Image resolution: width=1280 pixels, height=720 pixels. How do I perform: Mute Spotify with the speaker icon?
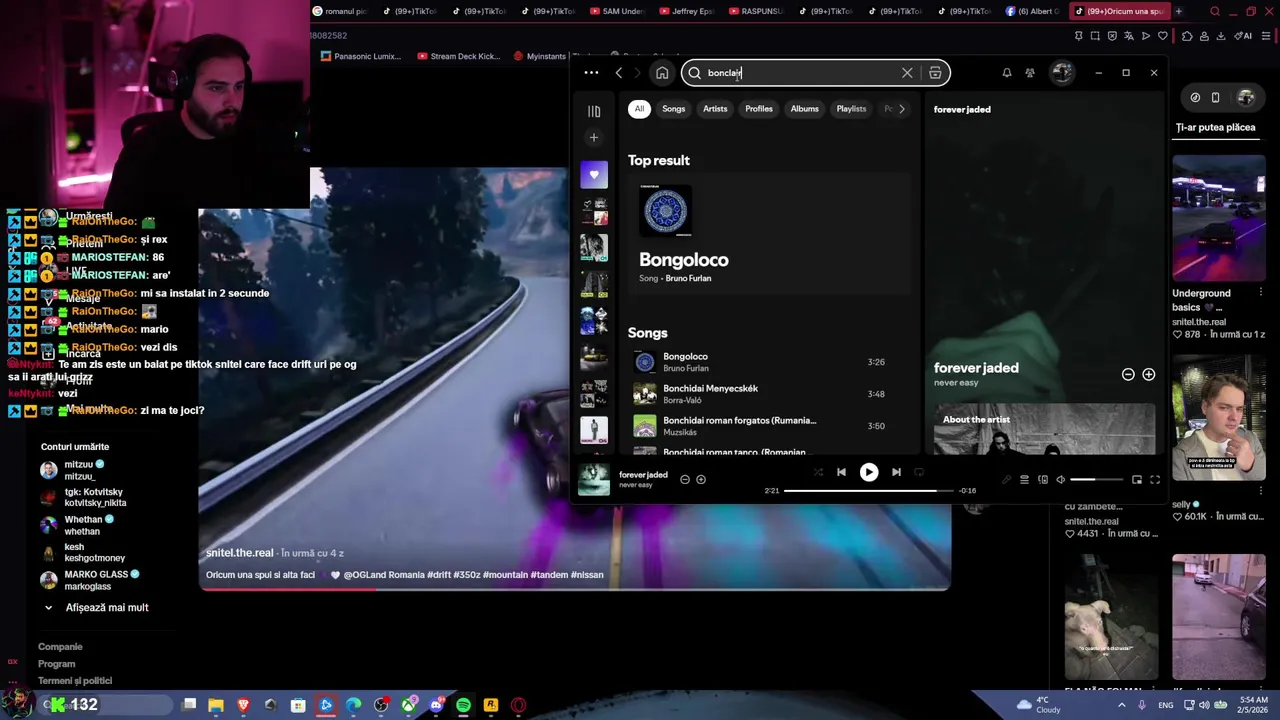1061,480
